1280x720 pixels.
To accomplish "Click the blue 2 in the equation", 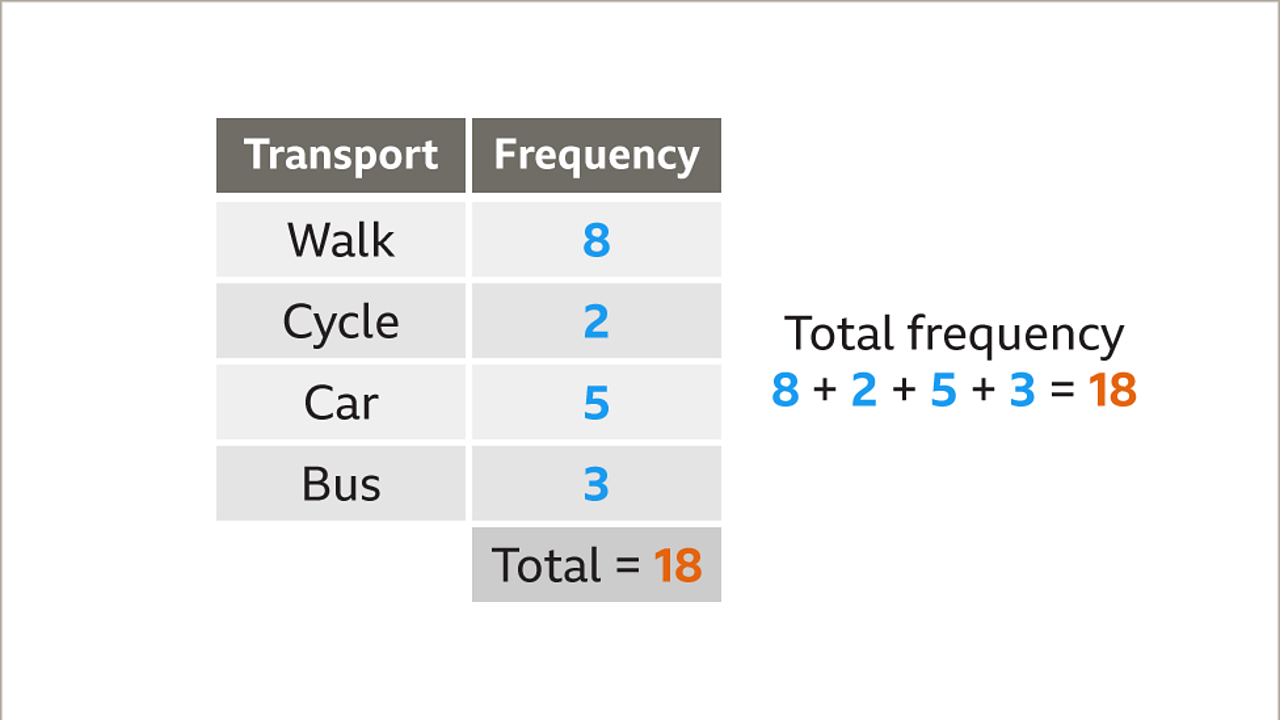I will [864, 390].
